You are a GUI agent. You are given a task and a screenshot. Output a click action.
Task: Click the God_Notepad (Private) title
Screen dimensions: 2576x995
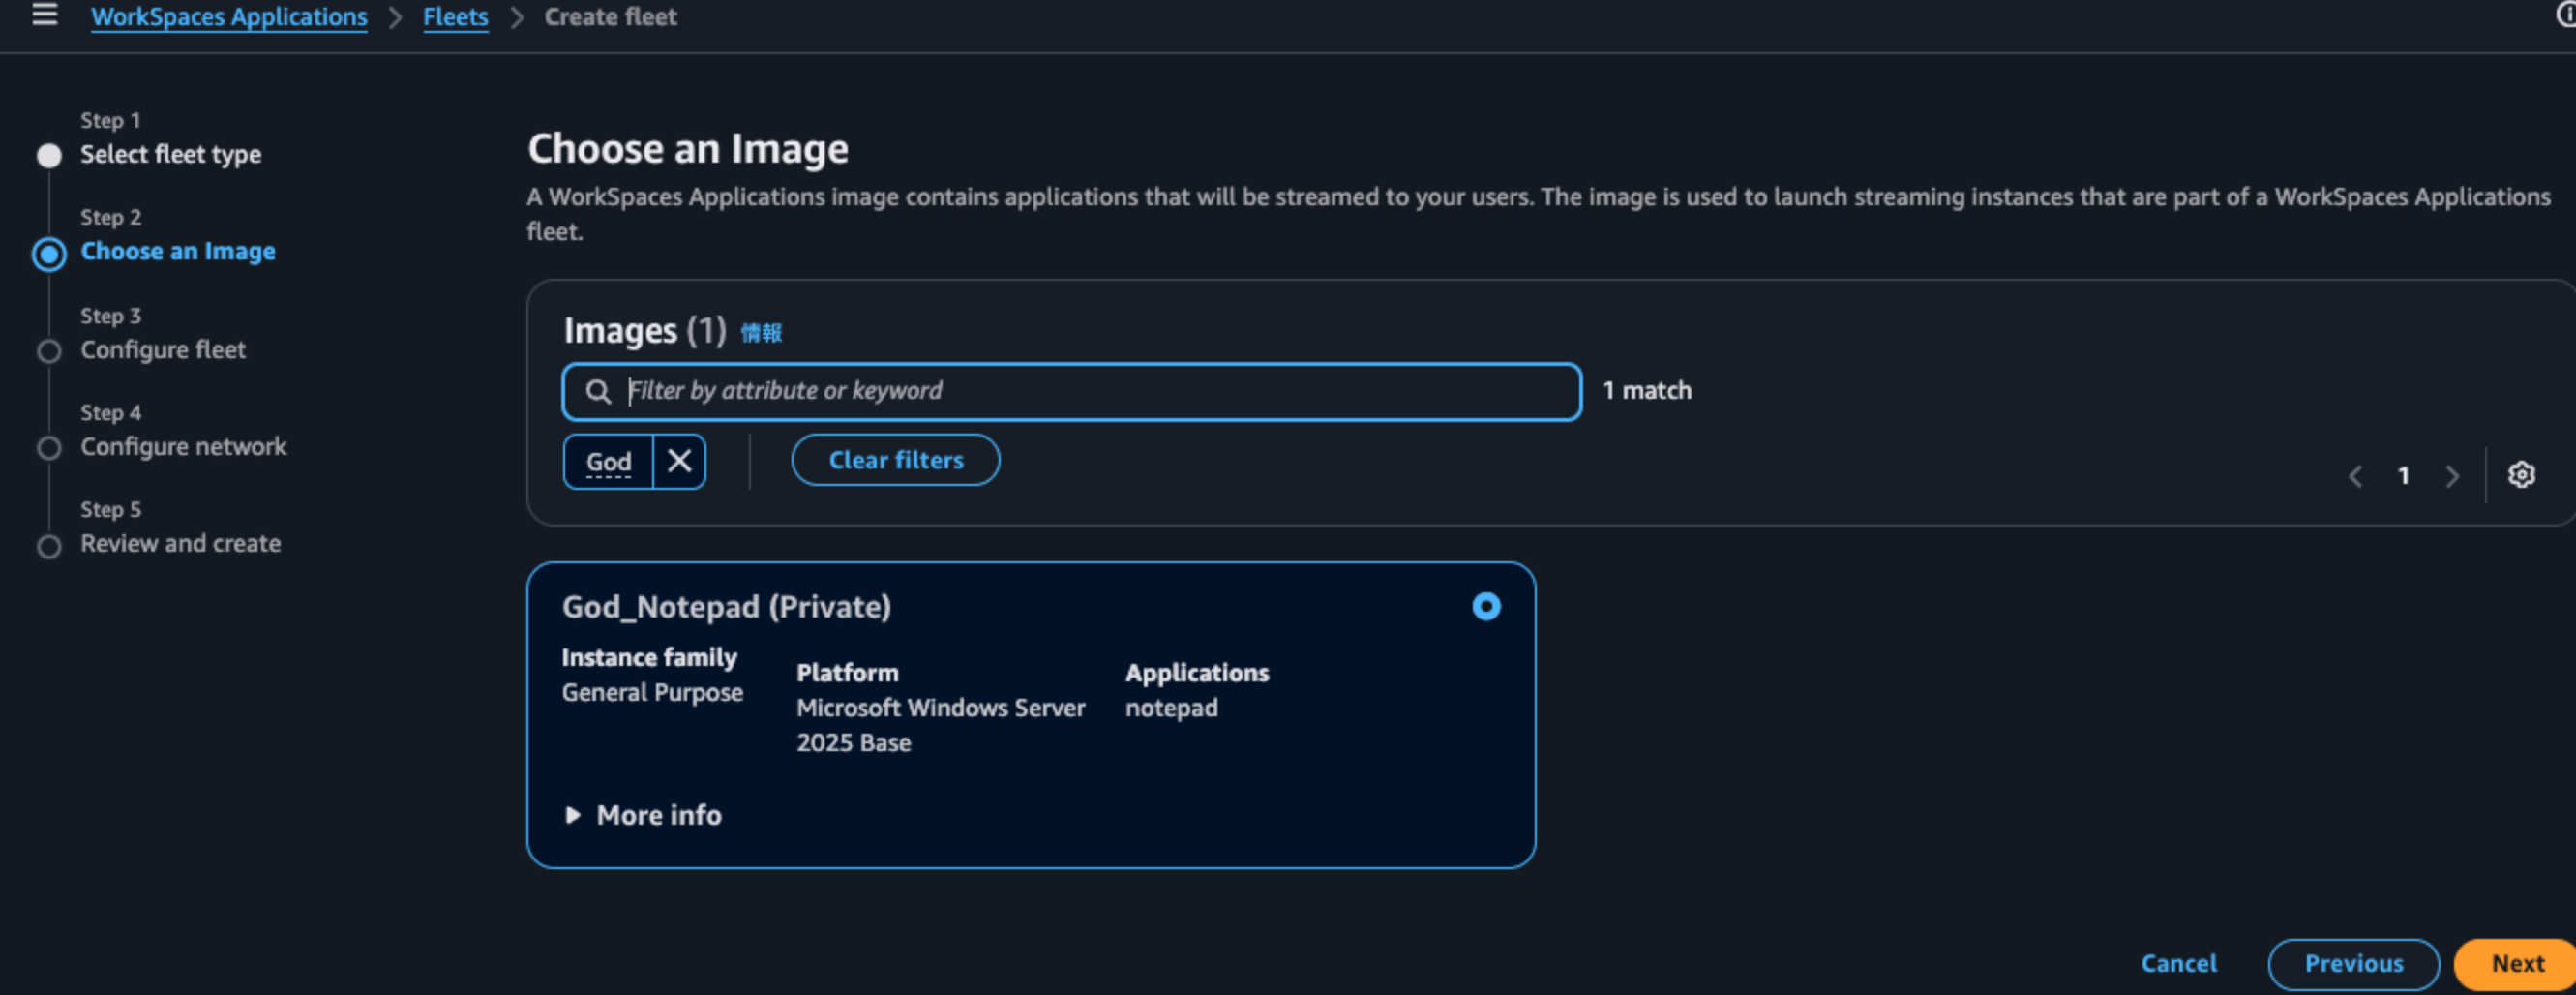coord(726,607)
